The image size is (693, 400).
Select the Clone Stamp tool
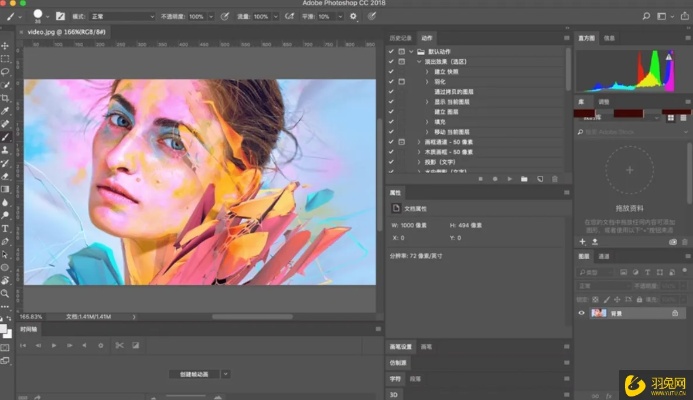(x=5, y=150)
